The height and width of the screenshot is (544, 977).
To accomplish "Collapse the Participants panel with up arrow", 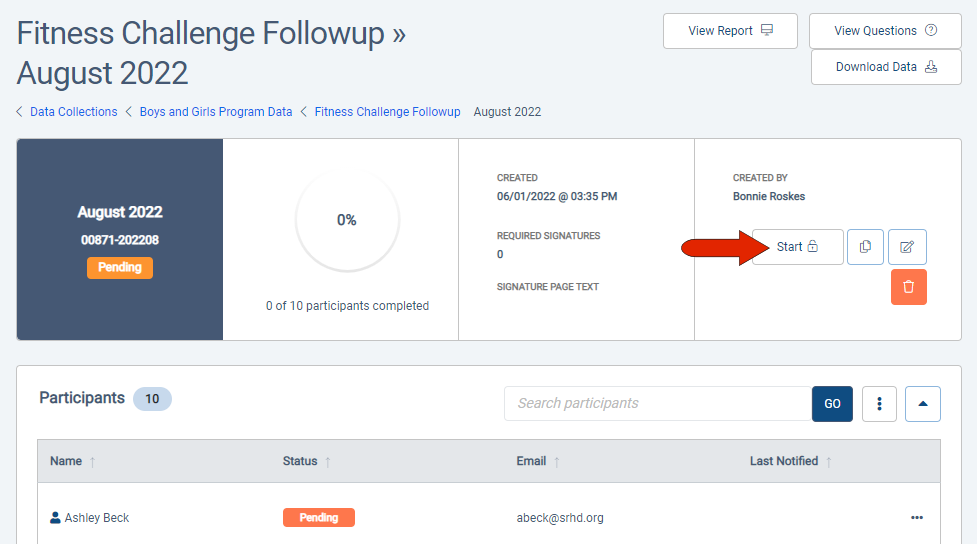I will [923, 404].
